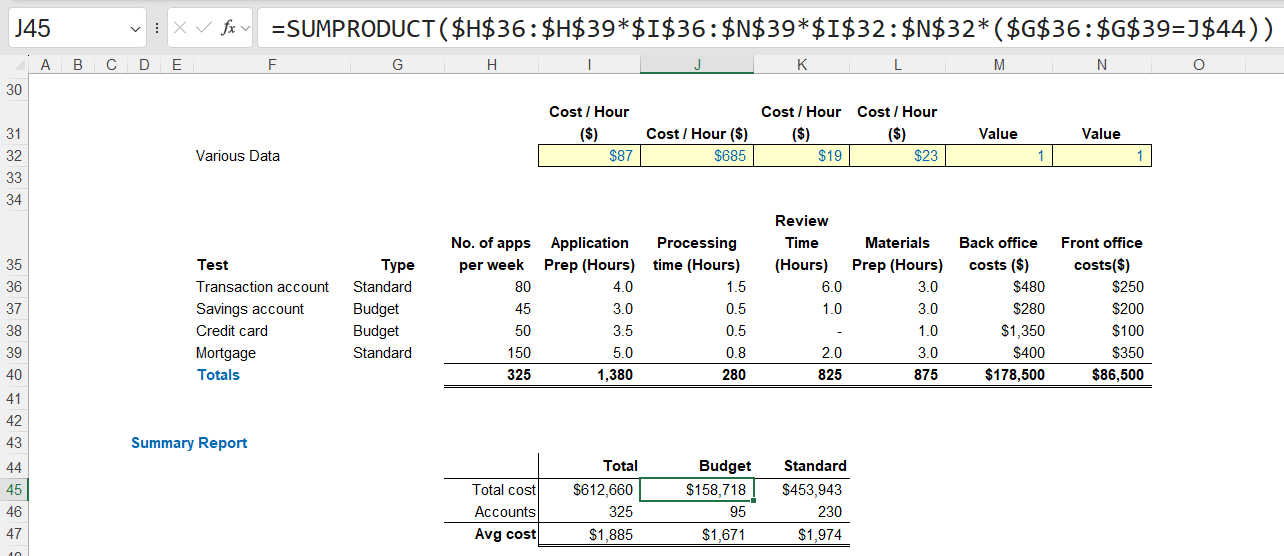Click the Summary Report heading cell

189,443
